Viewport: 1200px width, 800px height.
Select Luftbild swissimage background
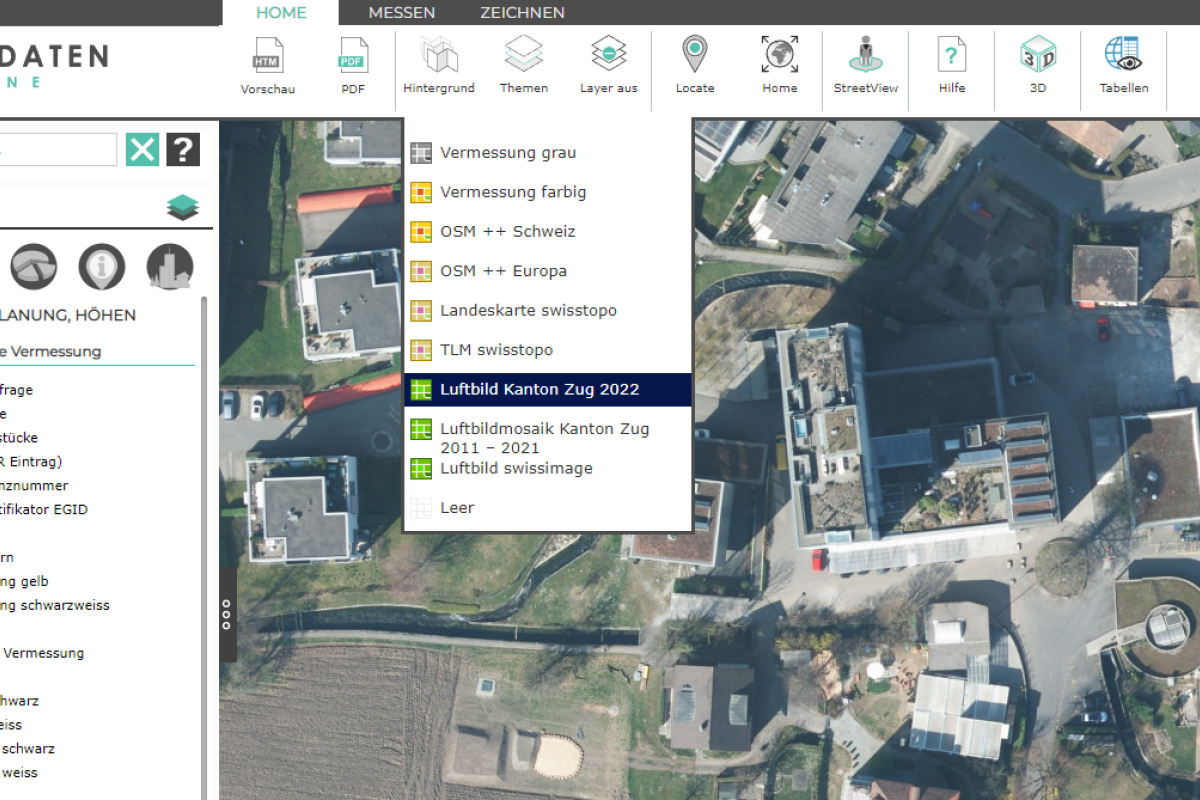[516, 469]
